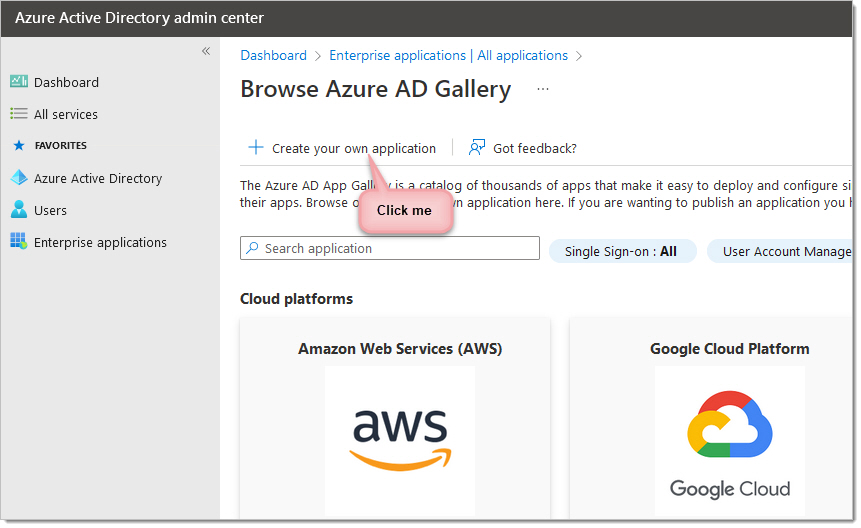Select the Google Cloud Platform tile
The width and height of the screenshot is (861, 528).
(729, 420)
